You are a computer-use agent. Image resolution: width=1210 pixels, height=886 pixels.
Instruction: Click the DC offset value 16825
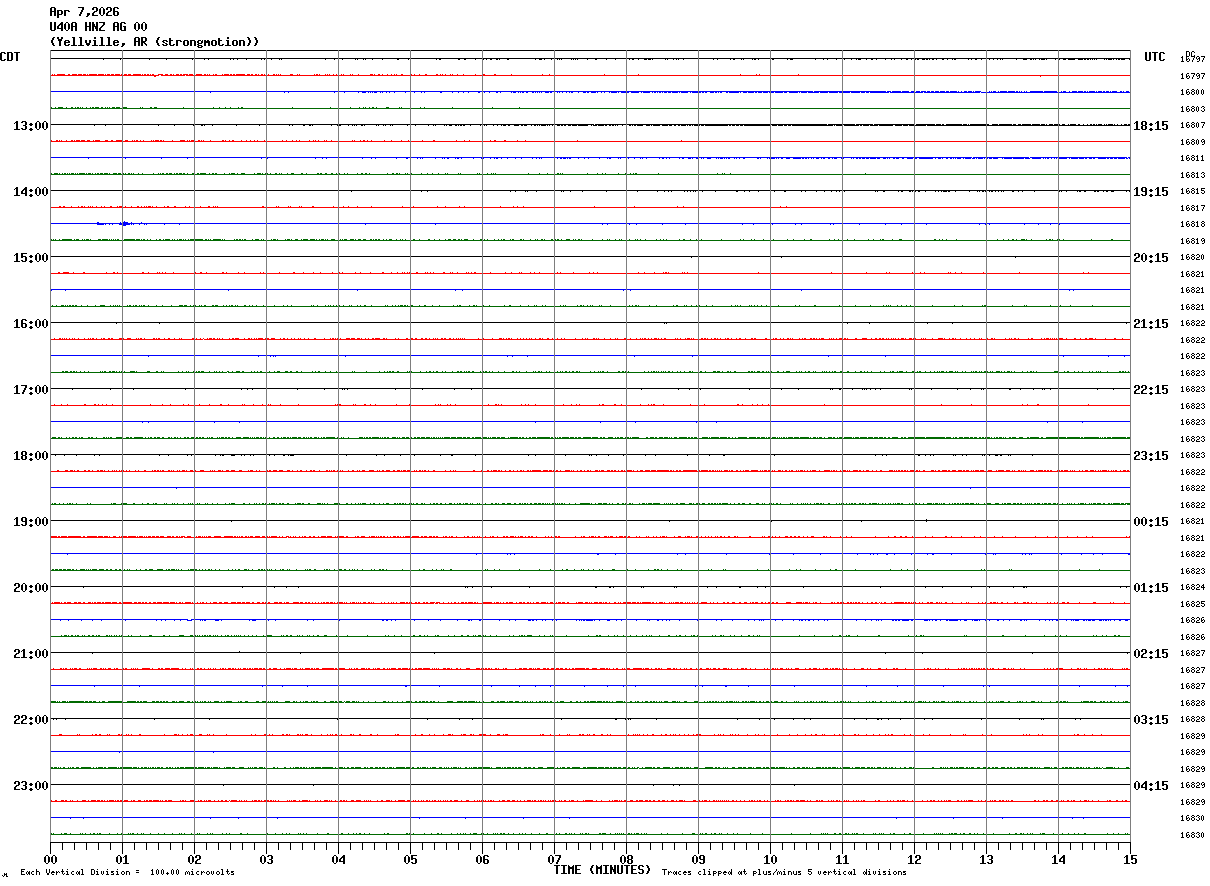click(1192, 604)
